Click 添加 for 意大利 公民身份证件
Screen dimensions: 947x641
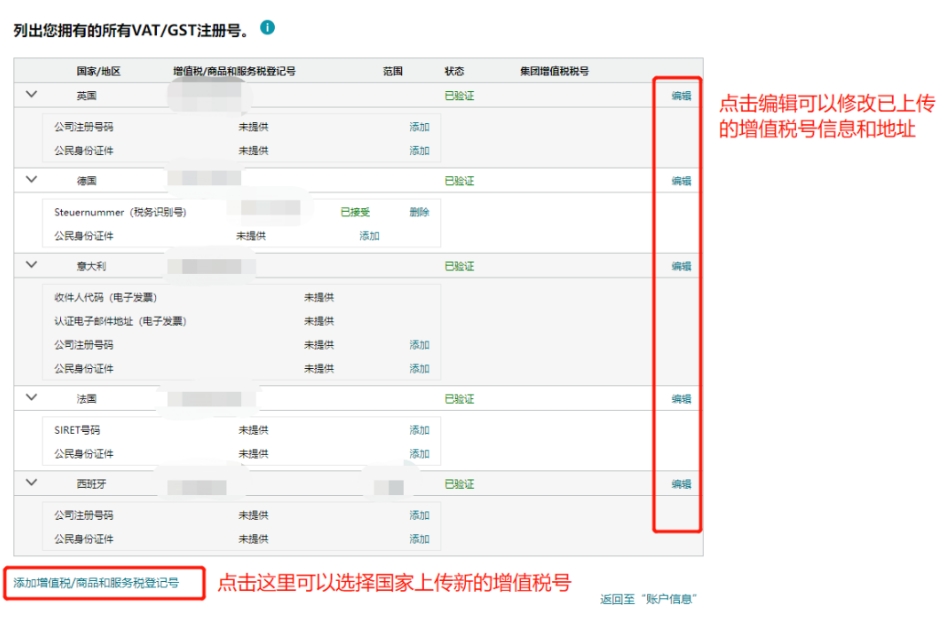click(x=419, y=369)
